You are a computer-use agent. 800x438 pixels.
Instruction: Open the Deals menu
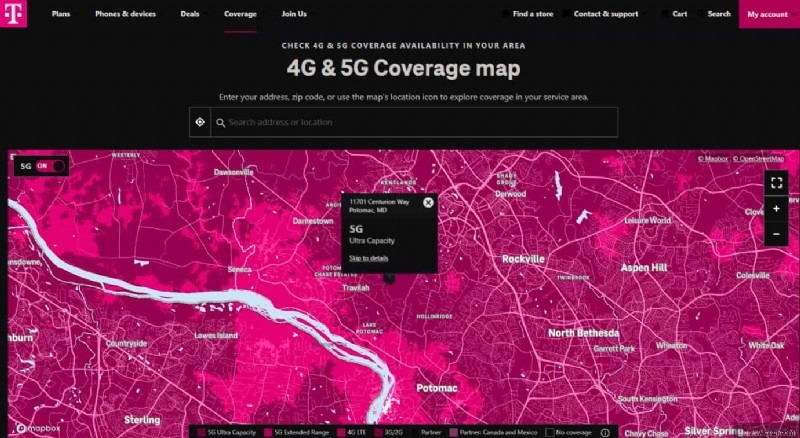coord(190,14)
